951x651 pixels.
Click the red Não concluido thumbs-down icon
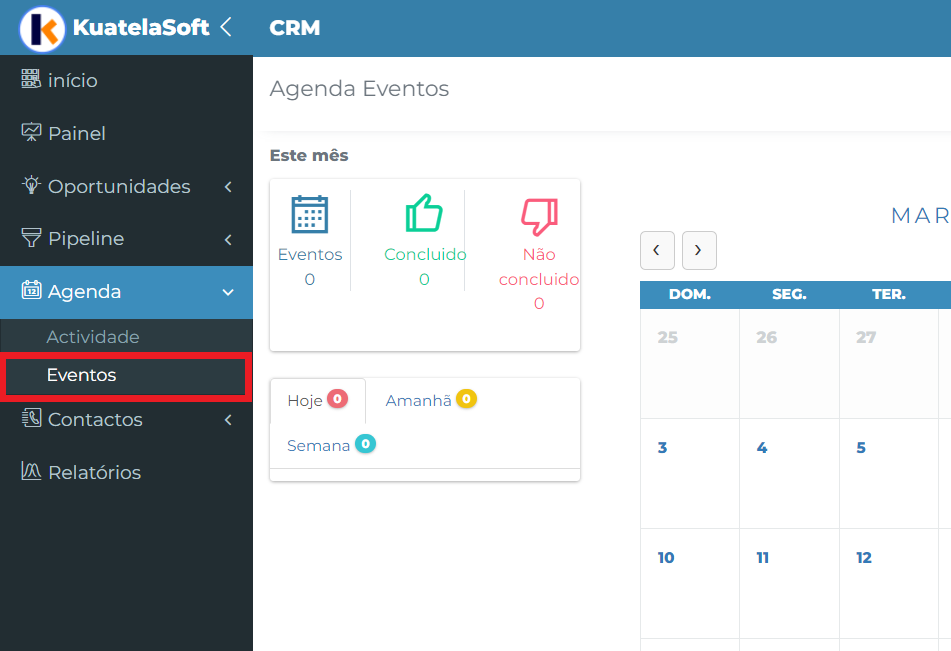[539, 217]
